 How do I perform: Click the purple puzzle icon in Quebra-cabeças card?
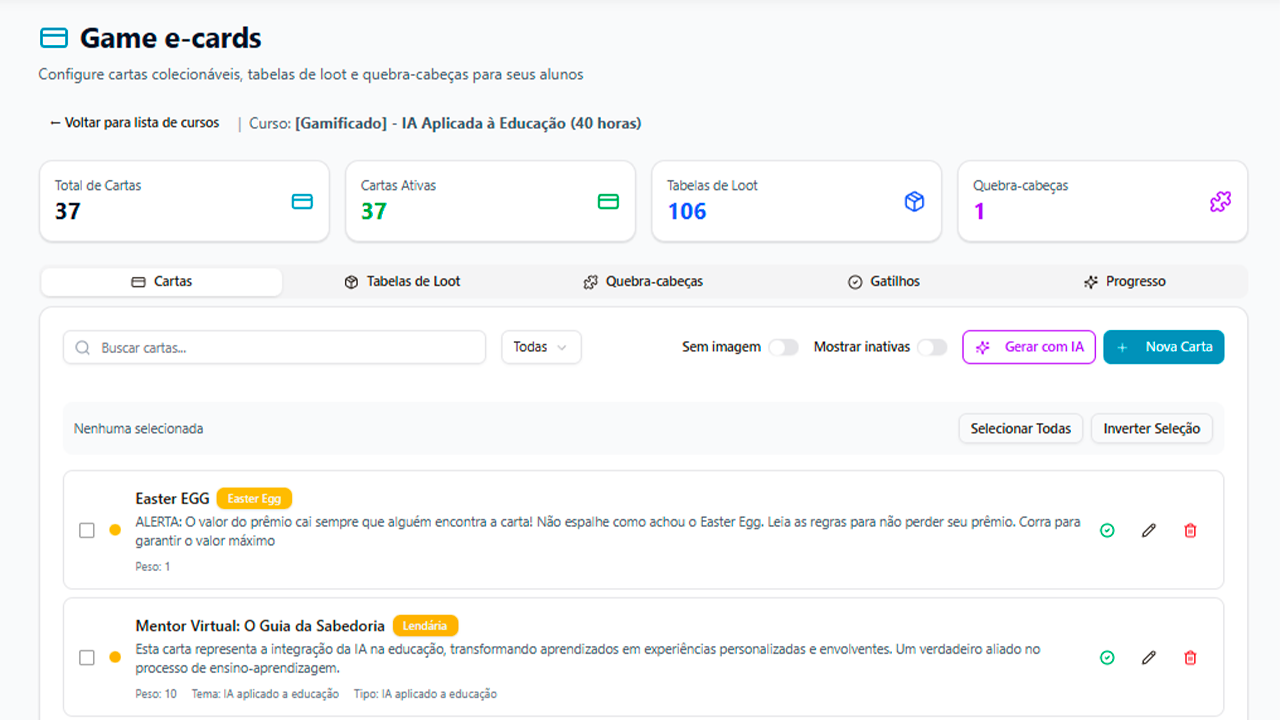1220,202
